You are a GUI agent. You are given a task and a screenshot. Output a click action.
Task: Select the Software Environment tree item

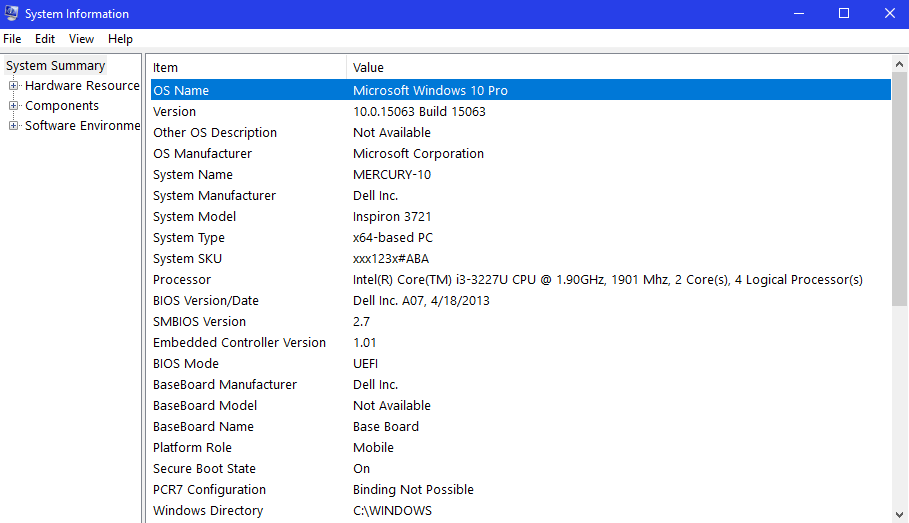pyautogui.click(x=82, y=126)
